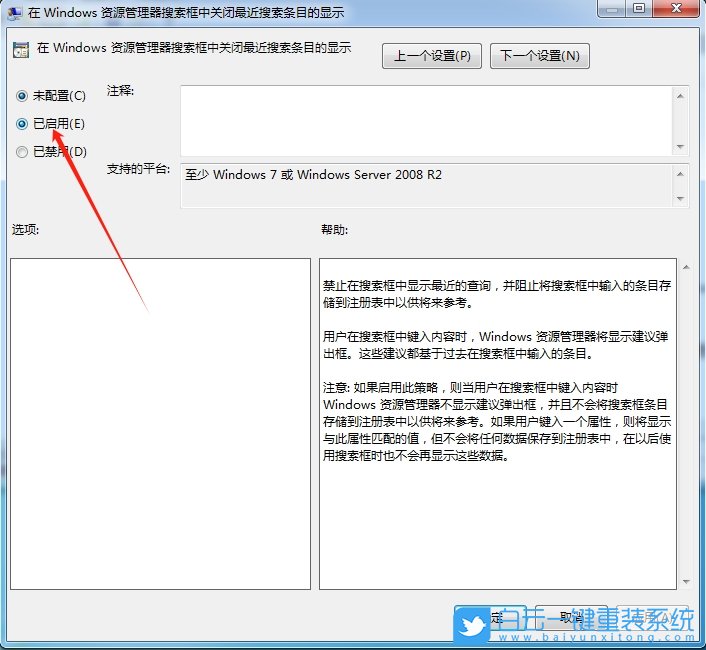The width and height of the screenshot is (706, 650).
Task: Go to 下一个设置(N) next setting
Action: 539,56
